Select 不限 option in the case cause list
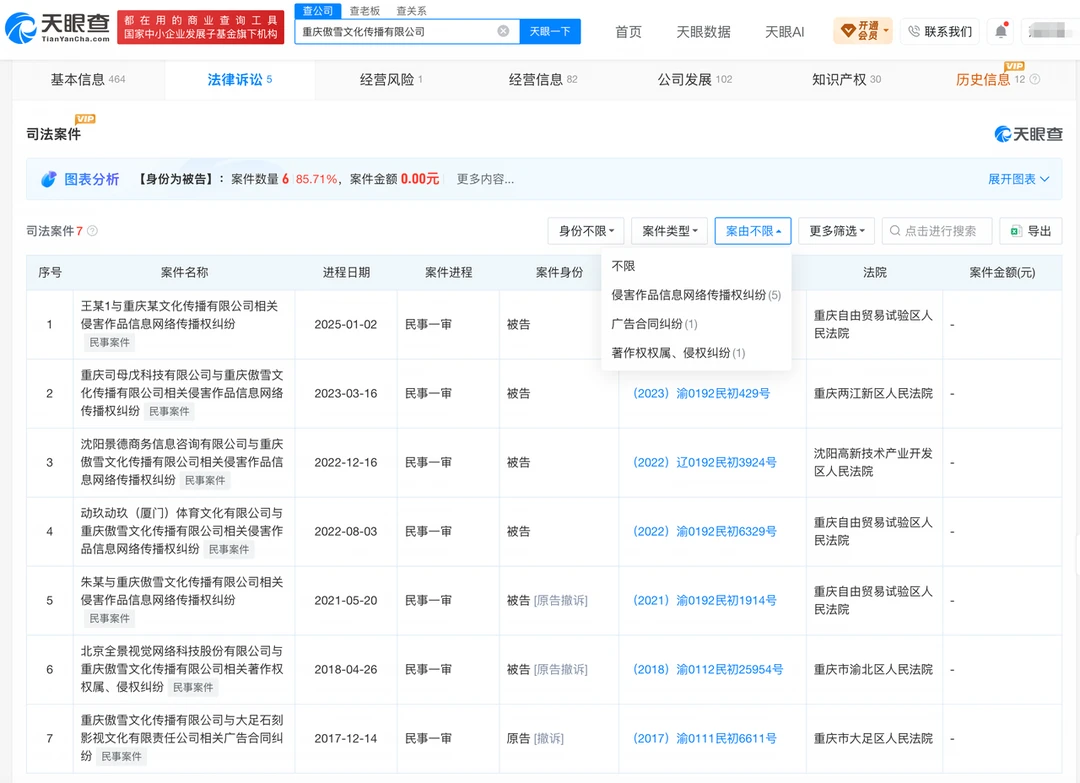The height and width of the screenshot is (783, 1080). point(623,266)
